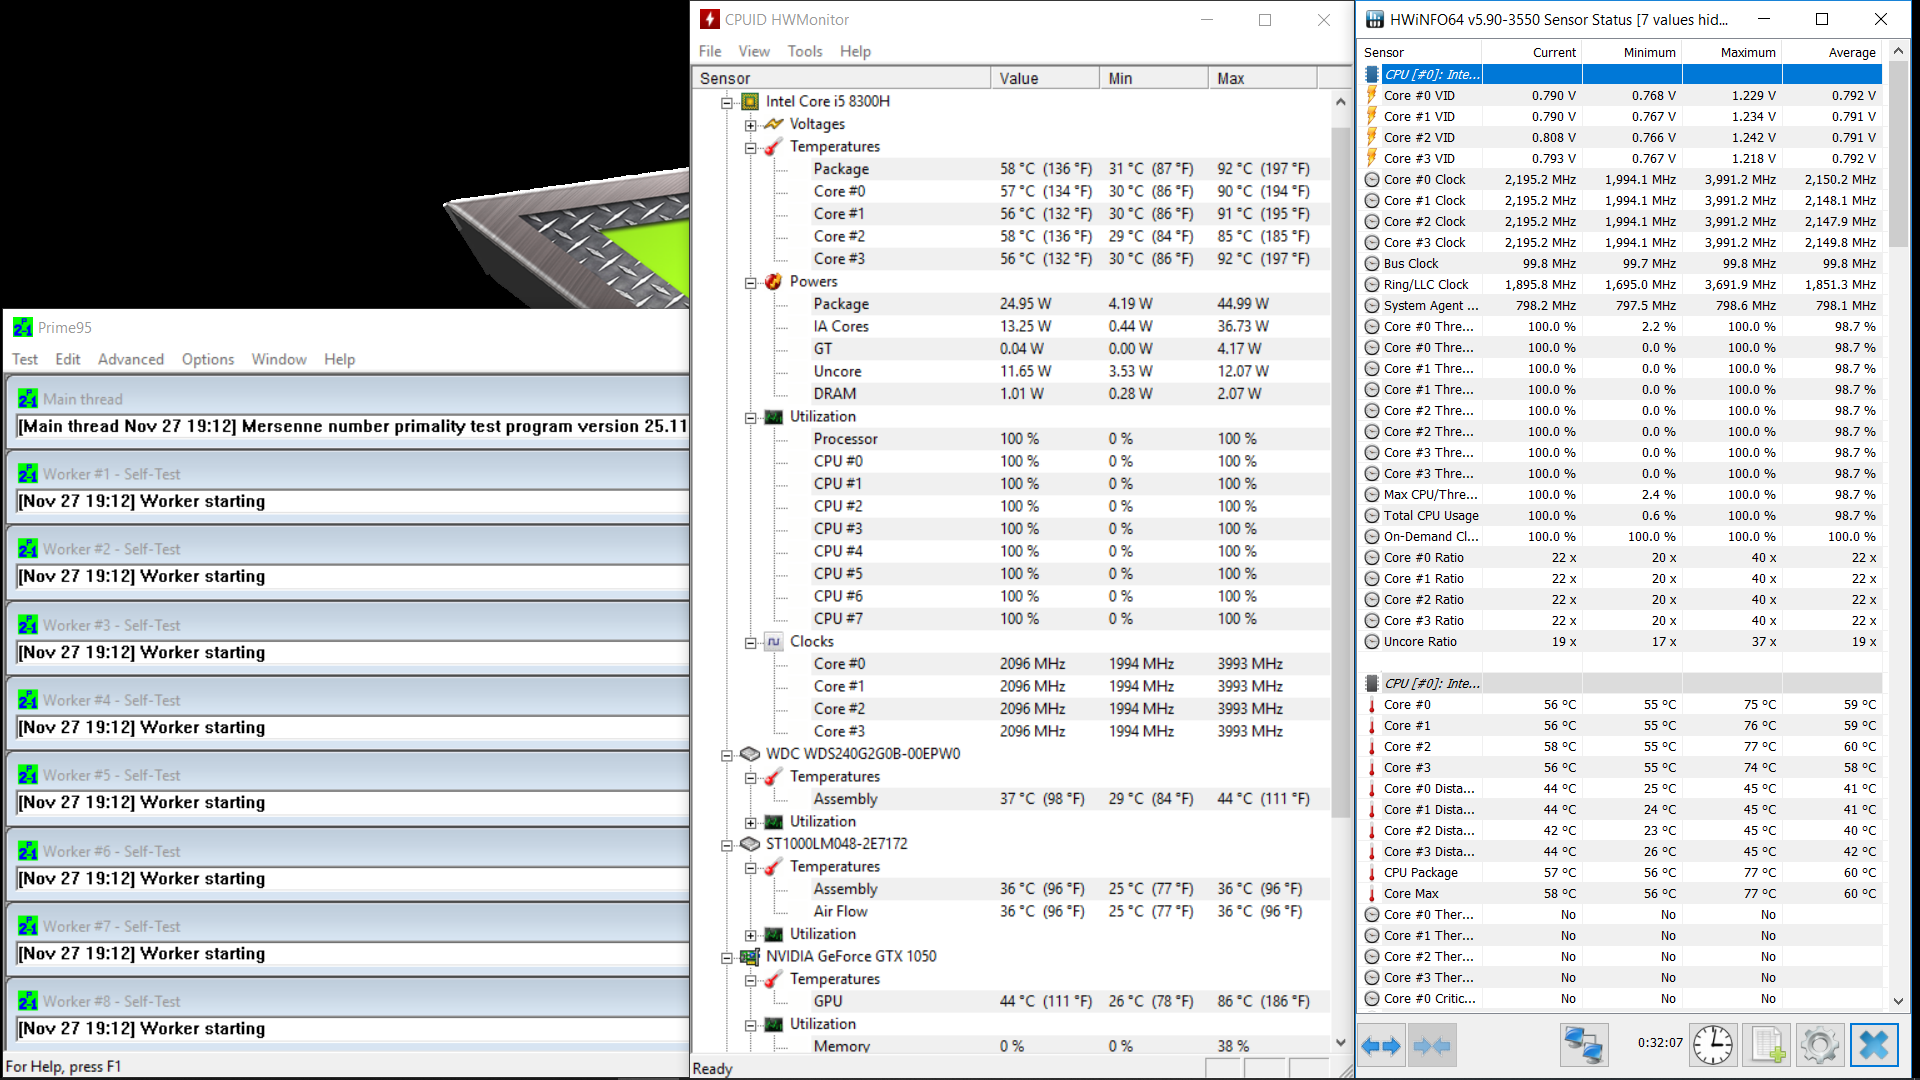Click Core #0 VID lightning icon in HWiNFO
This screenshot has width=1920, height=1080.
click(1372, 95)
